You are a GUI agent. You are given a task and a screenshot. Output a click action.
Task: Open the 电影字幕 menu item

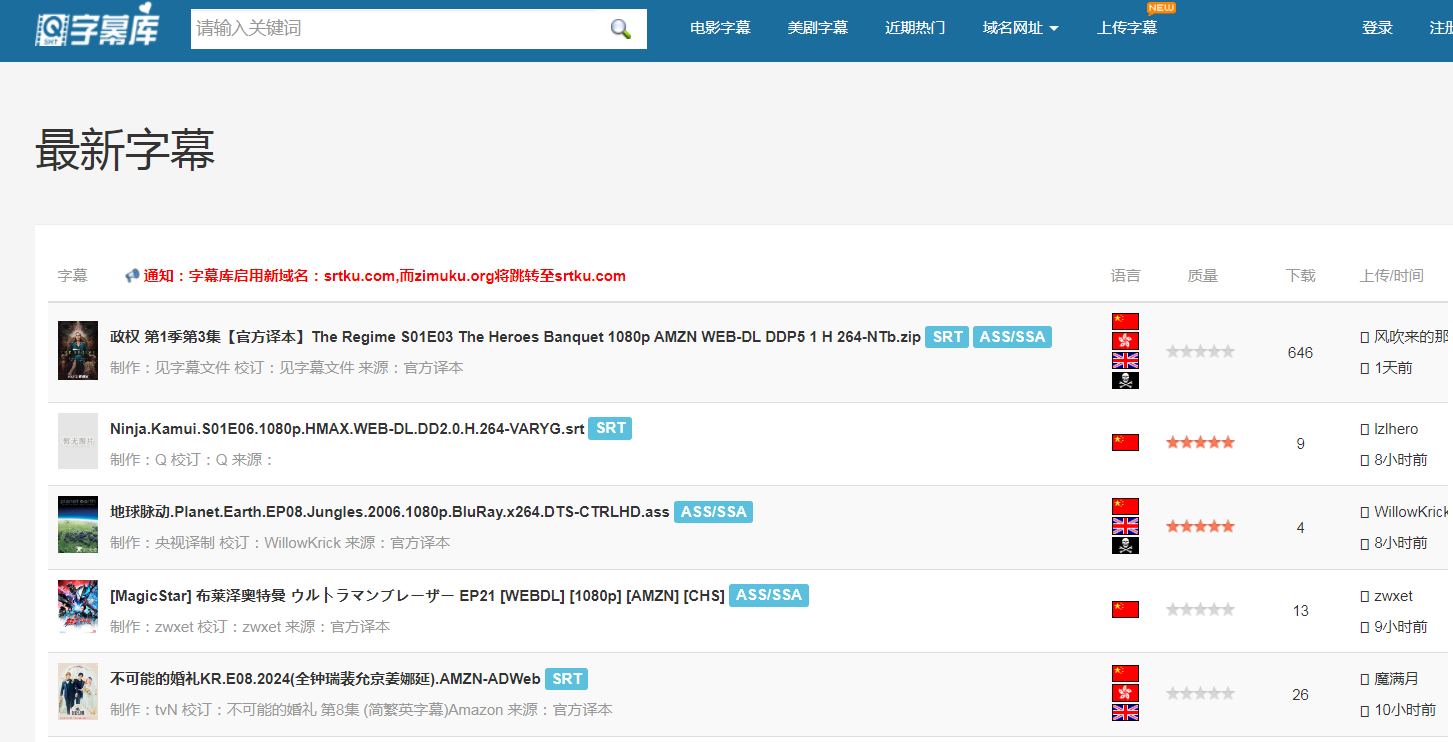coord(720,28)
